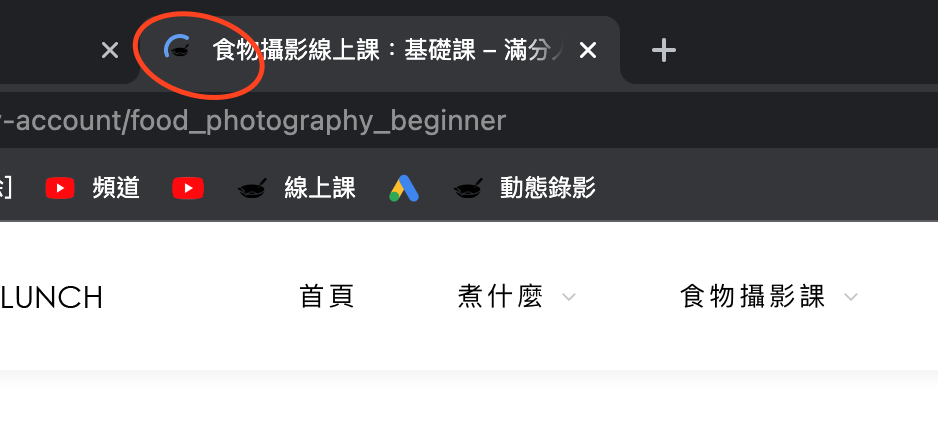Open the unlabeled YouTube bookmark icon
The image size is (938, 440).
[x=188, y=188]
